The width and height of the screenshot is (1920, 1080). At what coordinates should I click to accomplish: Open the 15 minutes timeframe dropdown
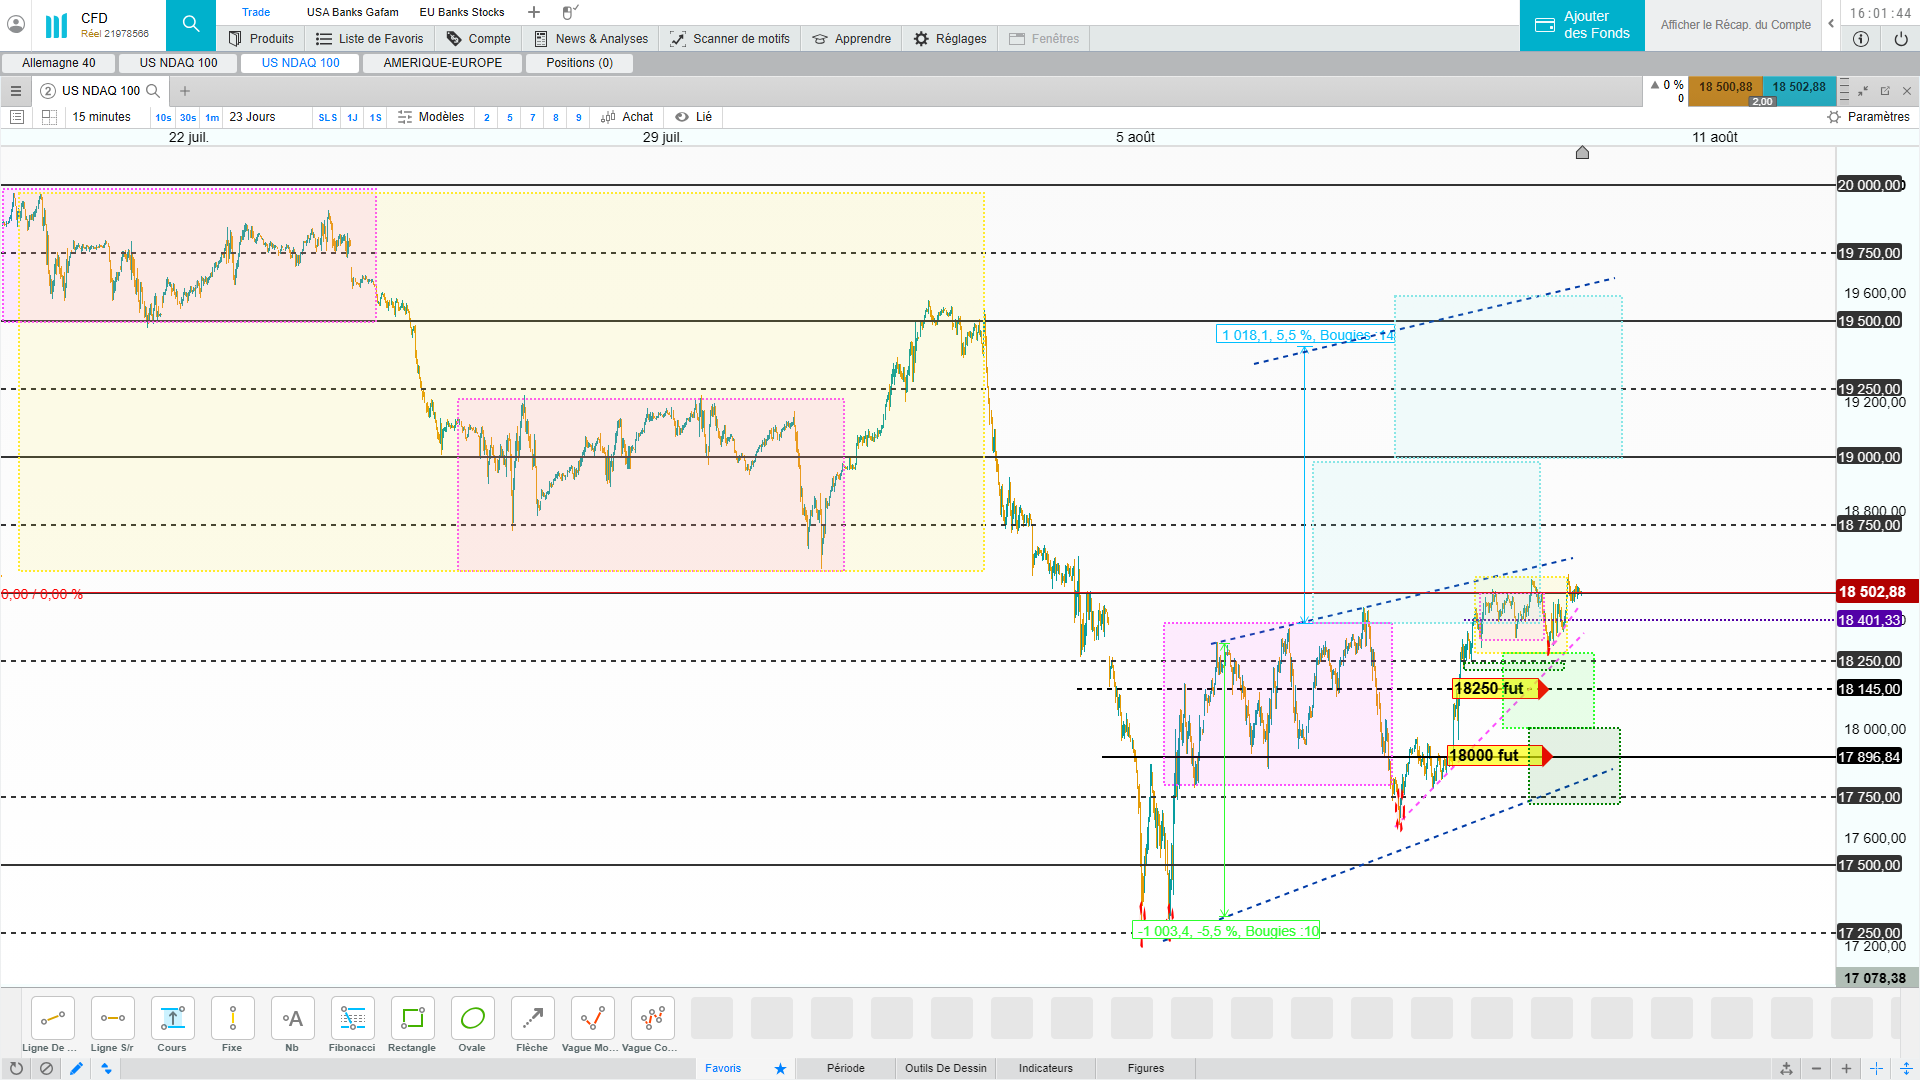(101, 117)
